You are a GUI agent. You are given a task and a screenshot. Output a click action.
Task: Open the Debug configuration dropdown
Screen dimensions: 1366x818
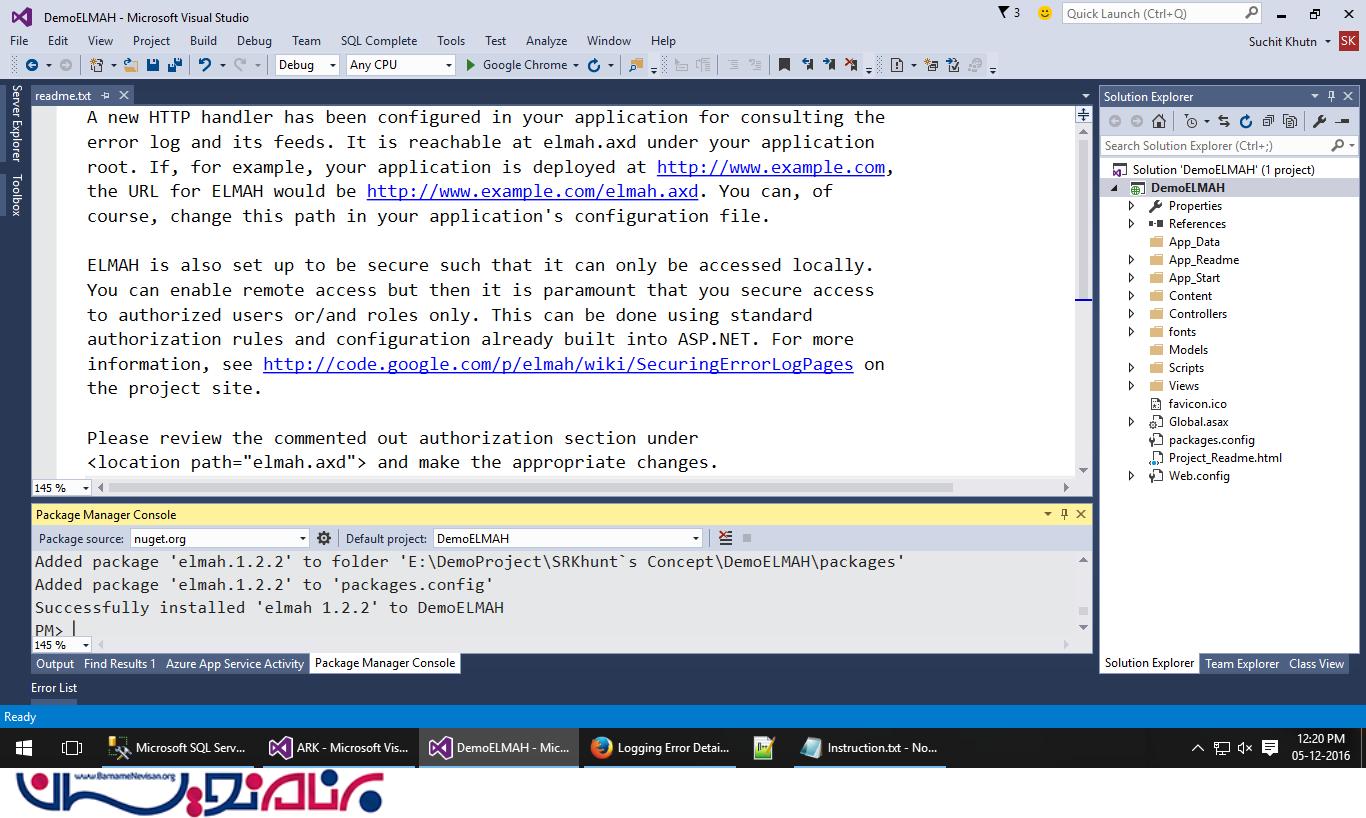click(307, 65)
